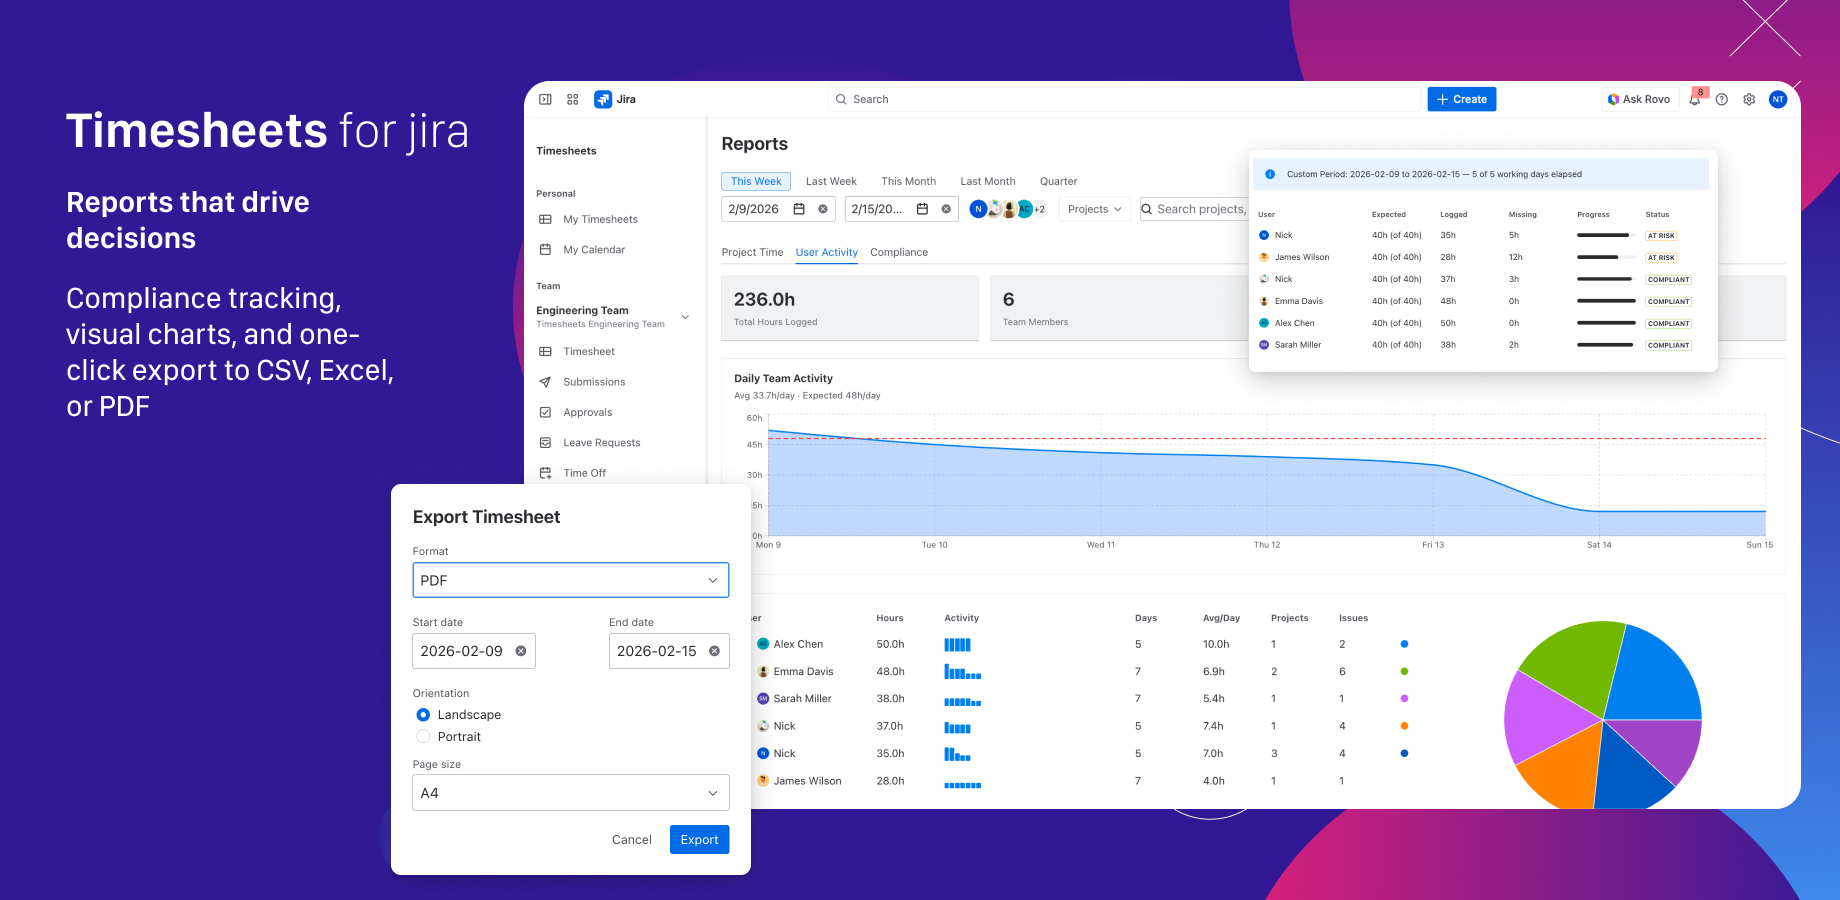
Task: Open the notifications bell with 8 unread
Action: (1694, 99)
